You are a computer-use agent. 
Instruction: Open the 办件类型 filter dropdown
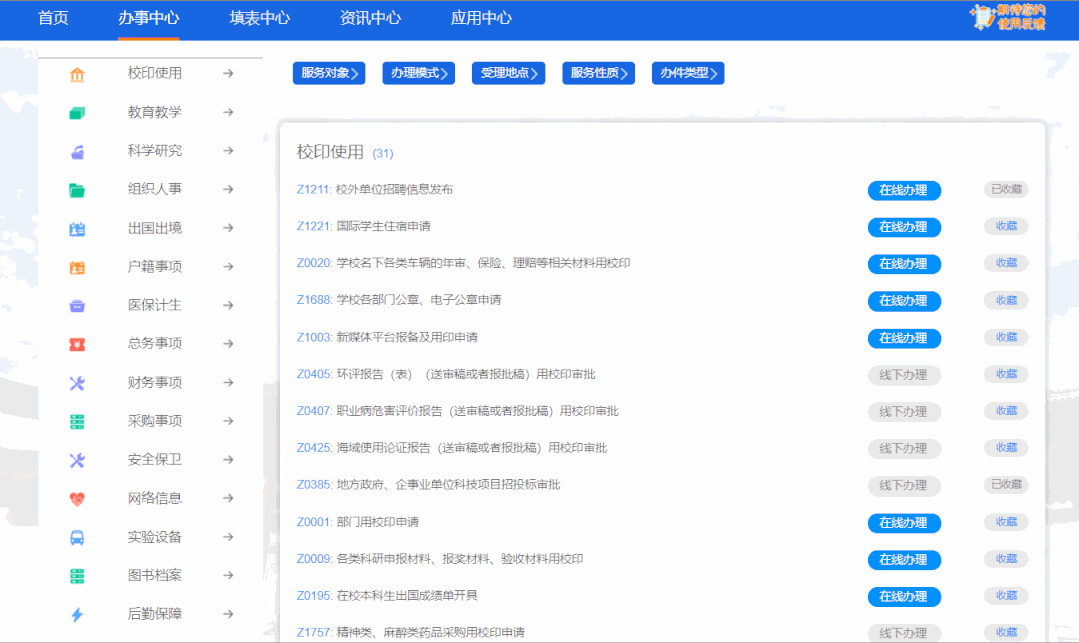click(x=687, y=73)
